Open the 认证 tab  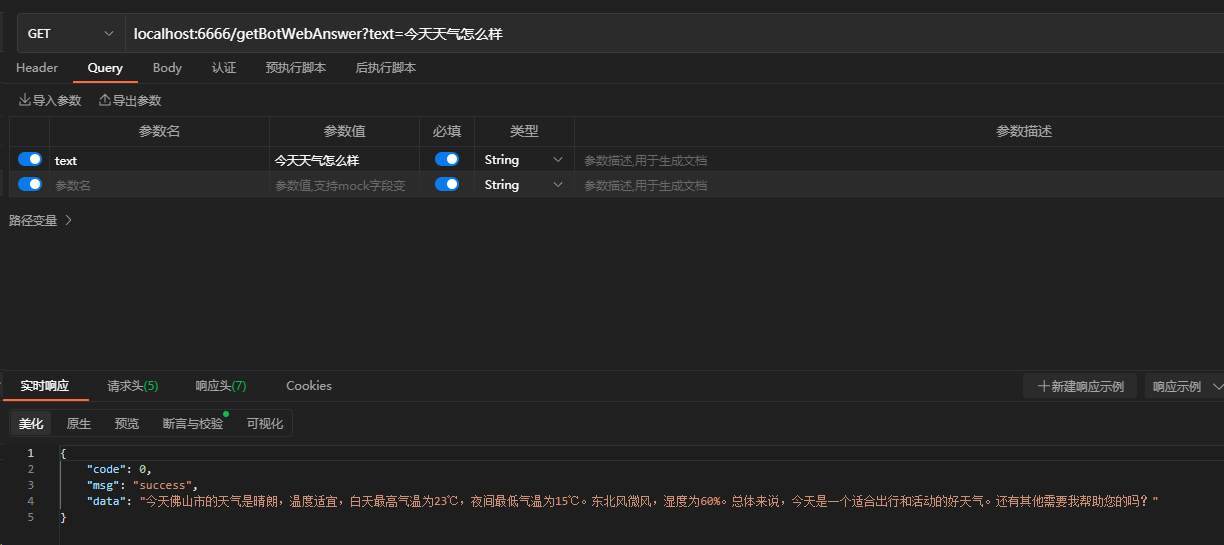[224, 68]
